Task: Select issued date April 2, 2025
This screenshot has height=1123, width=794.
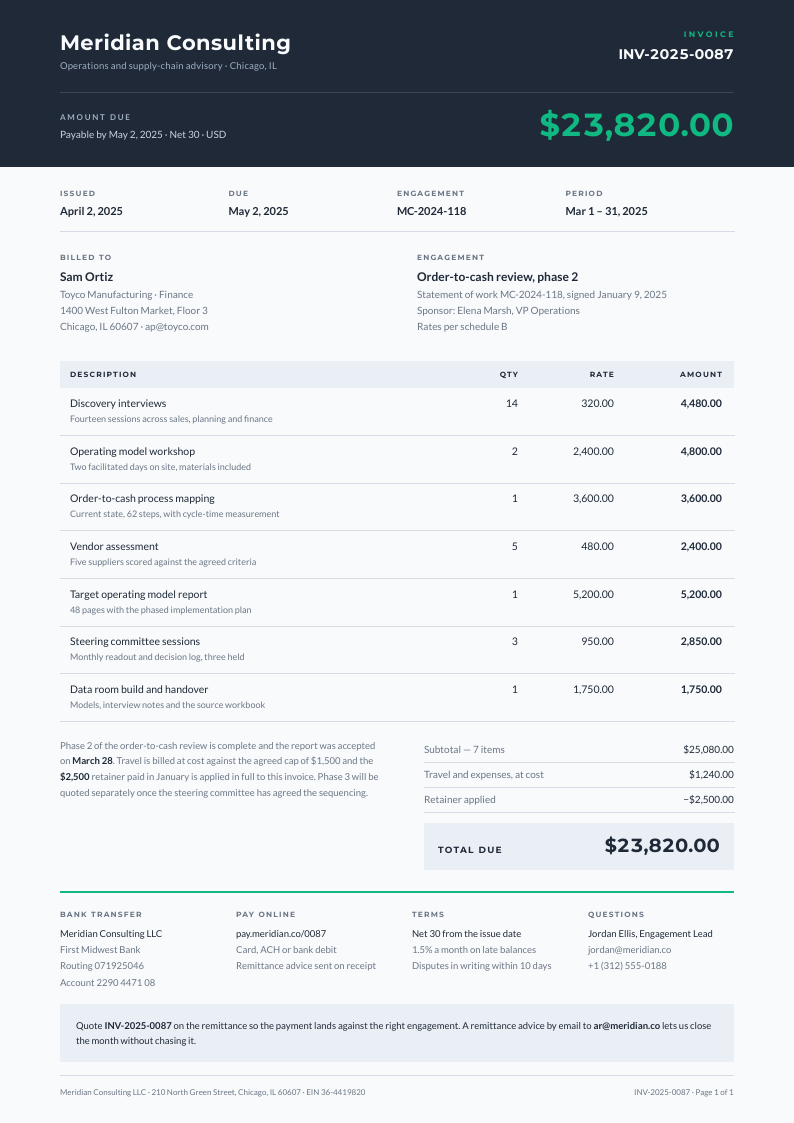Action: point(91,211)
